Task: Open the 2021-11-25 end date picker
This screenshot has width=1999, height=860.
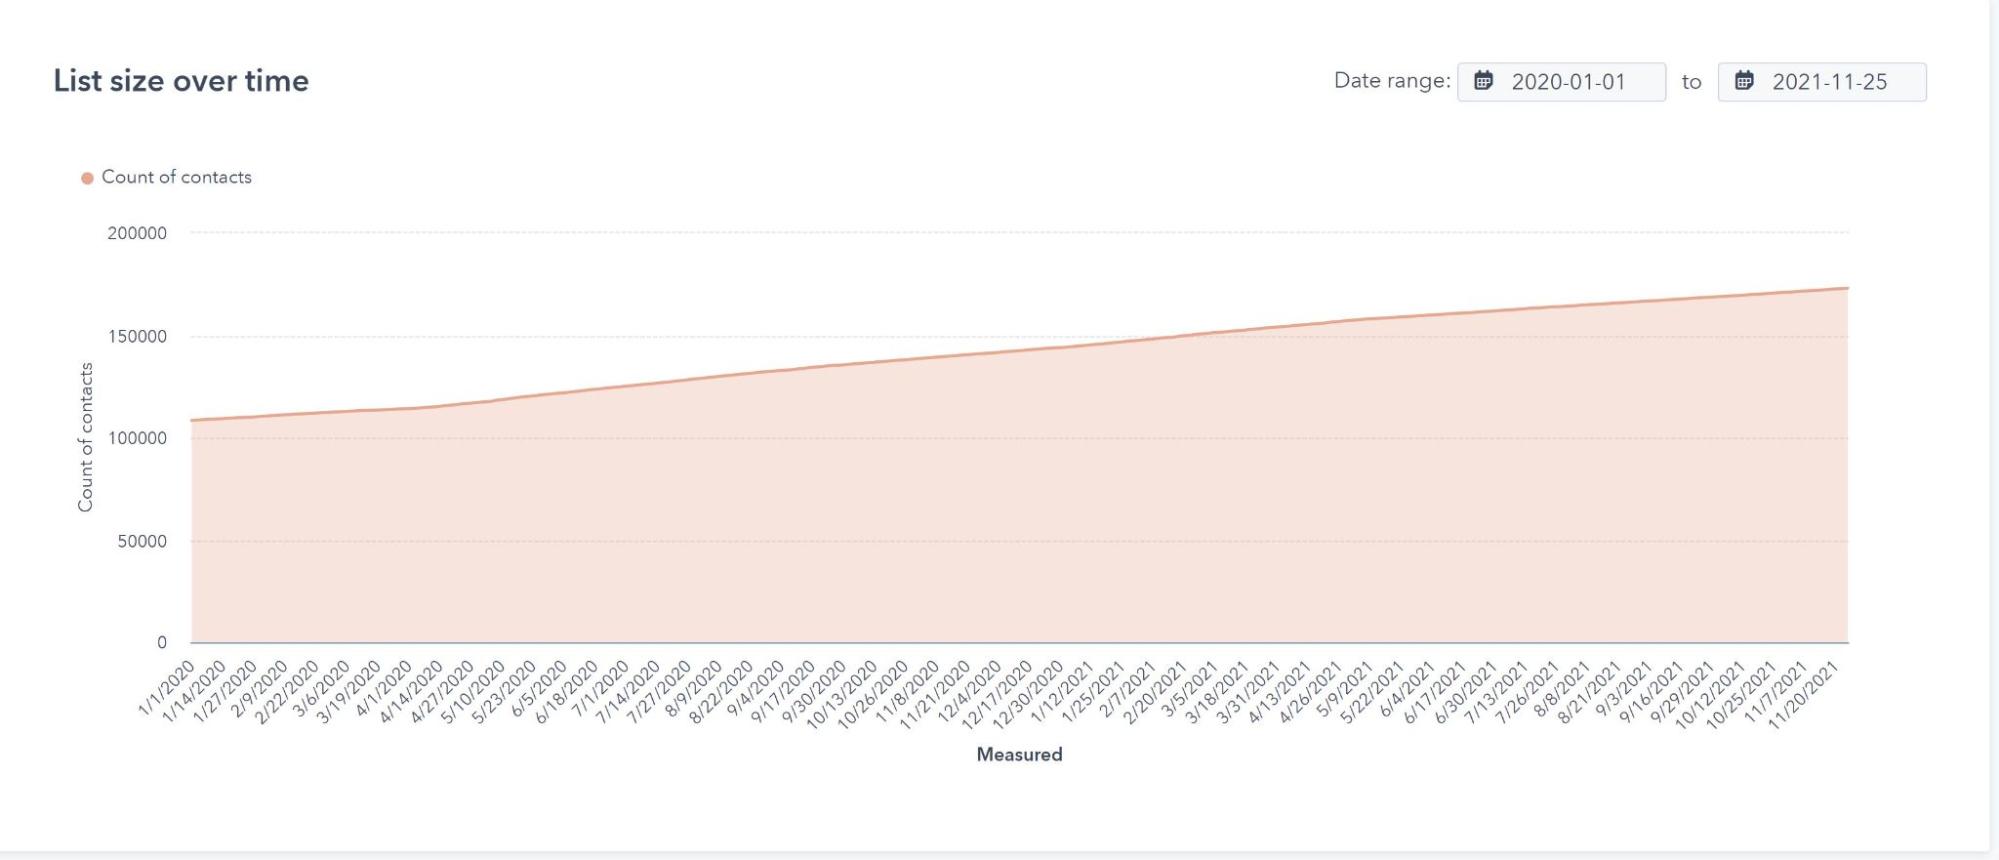Action: pos(1829,82)
